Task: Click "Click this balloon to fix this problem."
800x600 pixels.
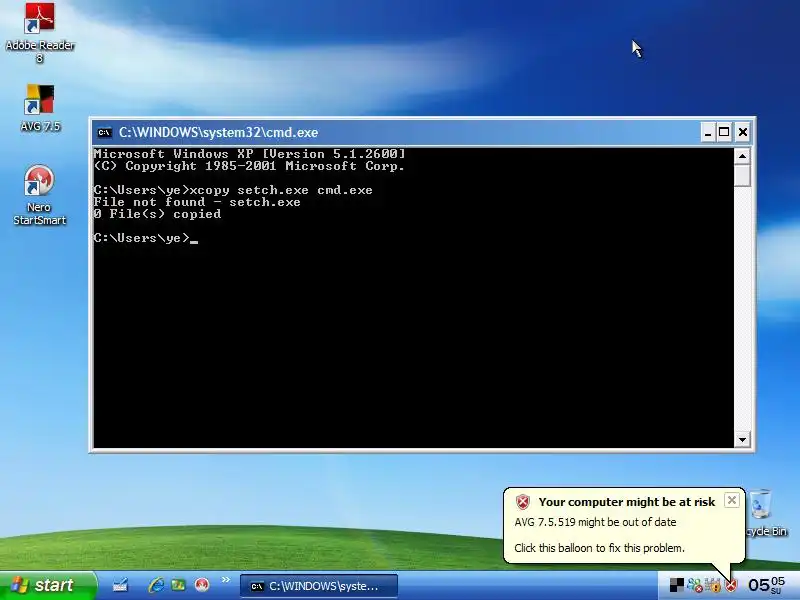Action: point(599,548)
